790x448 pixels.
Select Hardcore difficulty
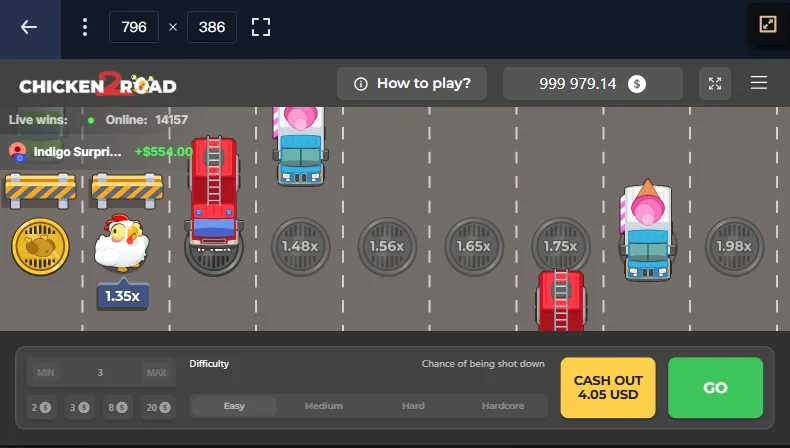pyautogui.click(x=503, y=406)
